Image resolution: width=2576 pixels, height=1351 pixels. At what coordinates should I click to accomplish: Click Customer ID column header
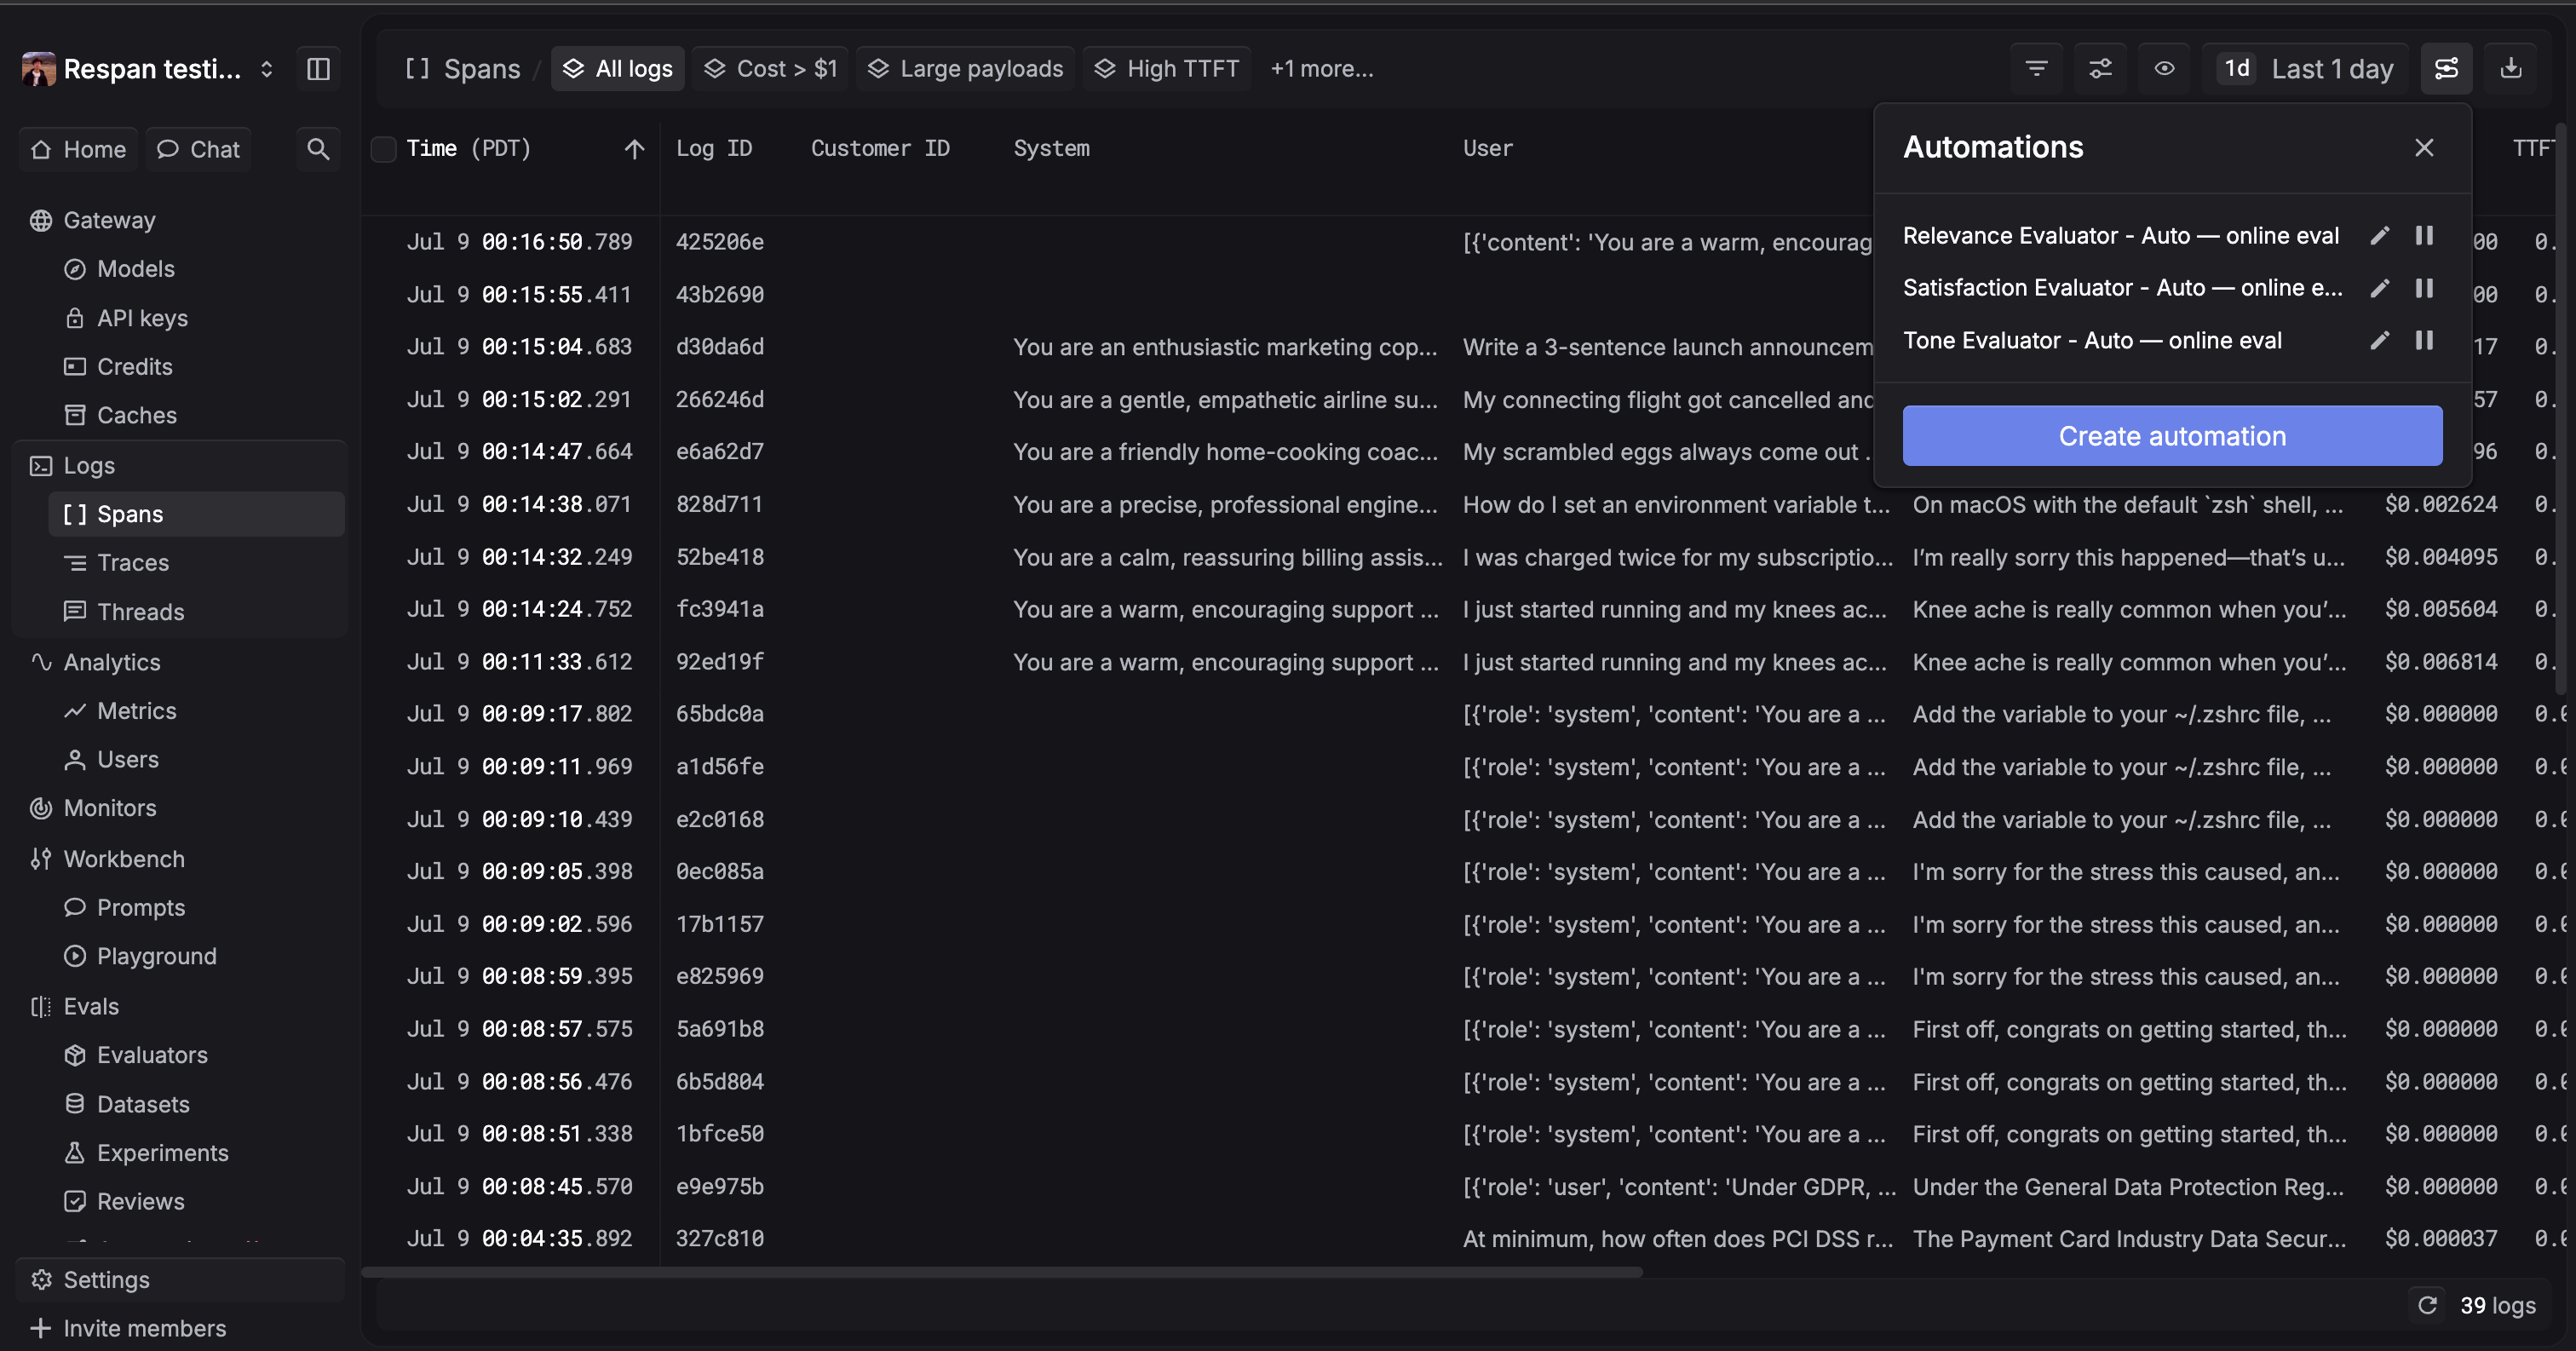pyautogui.click(x=880, y=148)
